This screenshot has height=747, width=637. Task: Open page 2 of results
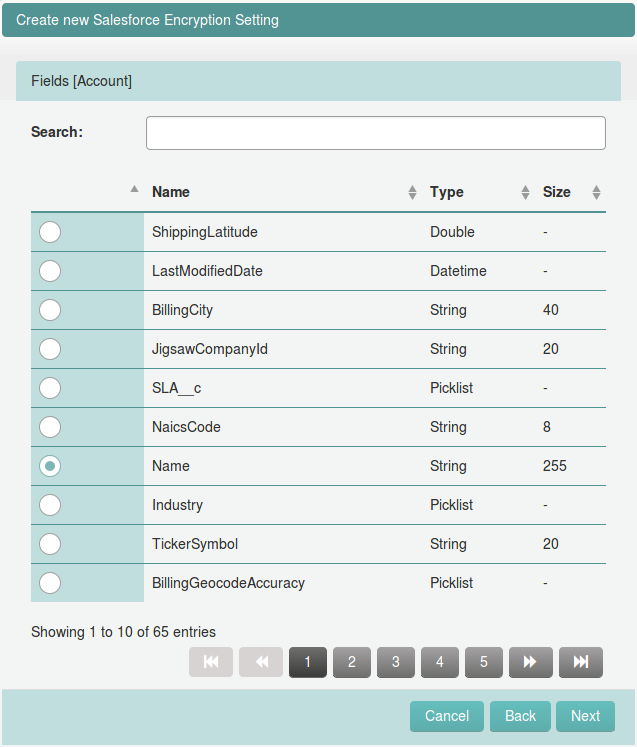(352, 662)
